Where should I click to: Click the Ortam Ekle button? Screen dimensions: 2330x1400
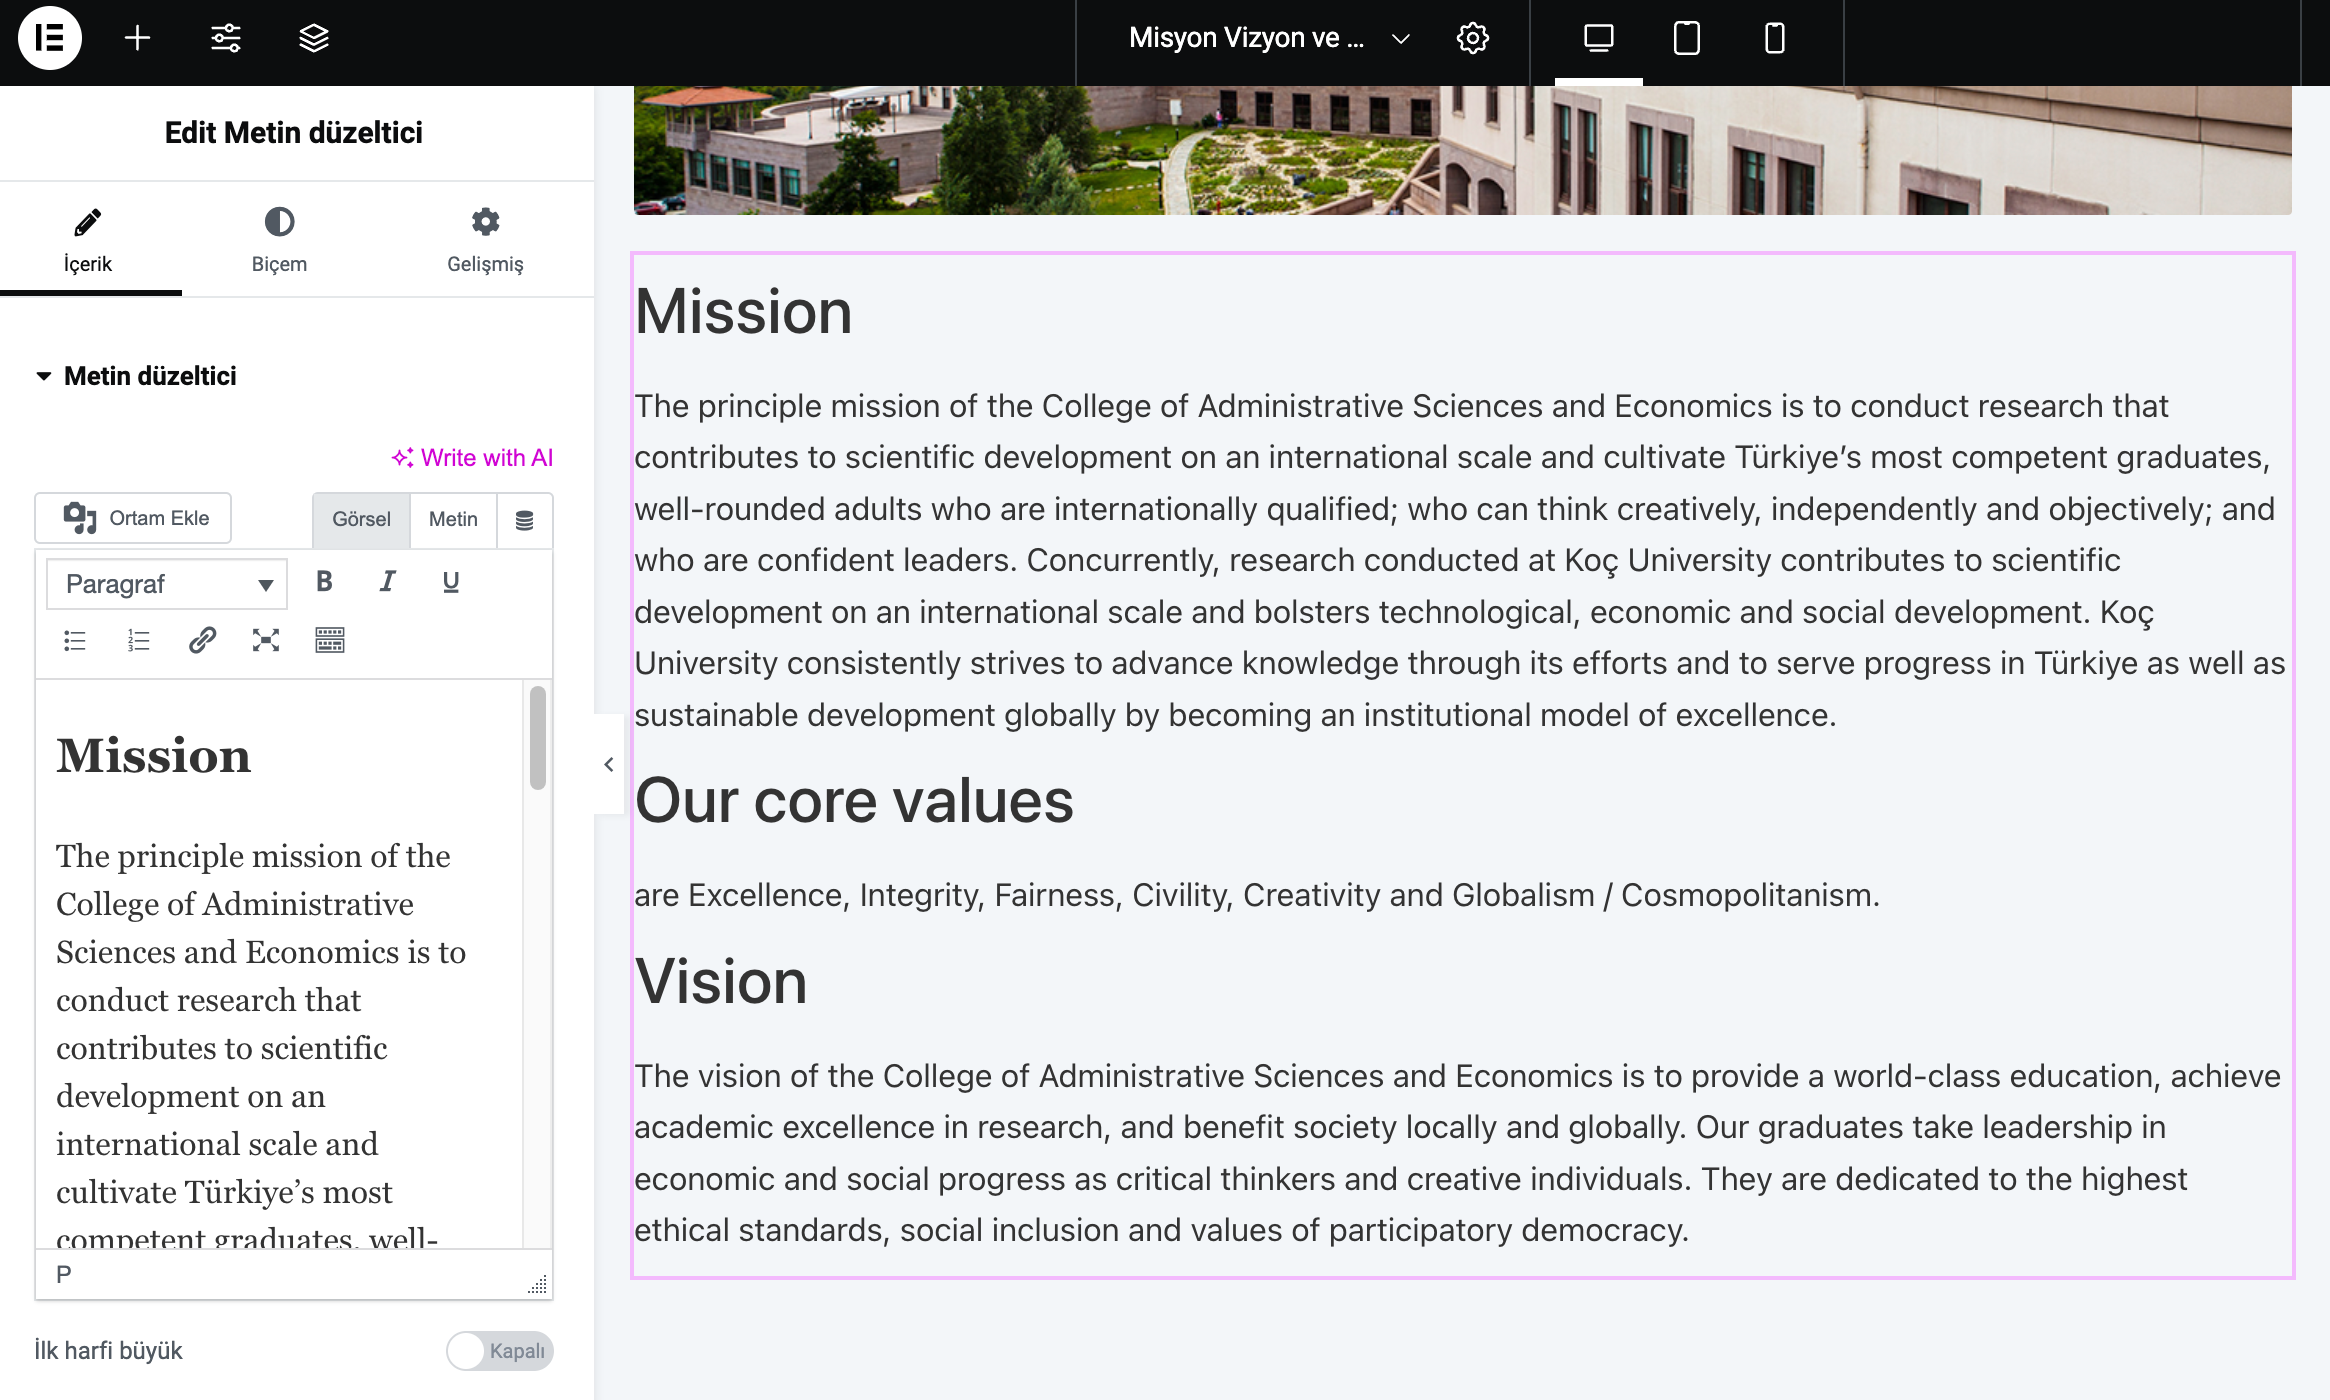134,518
